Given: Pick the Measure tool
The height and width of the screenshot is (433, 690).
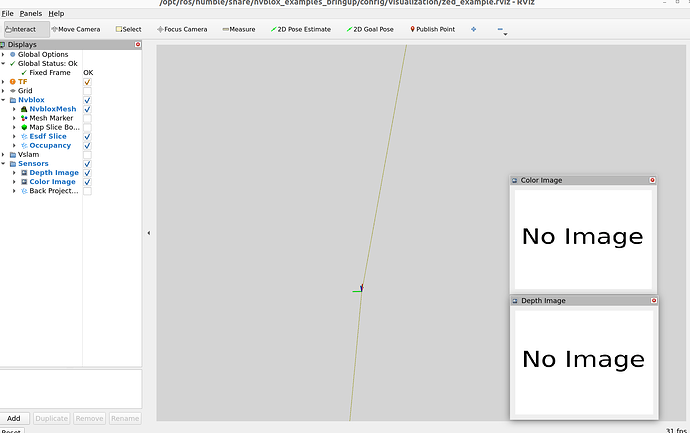Looking at the screenshot, I should pos(239,29).
